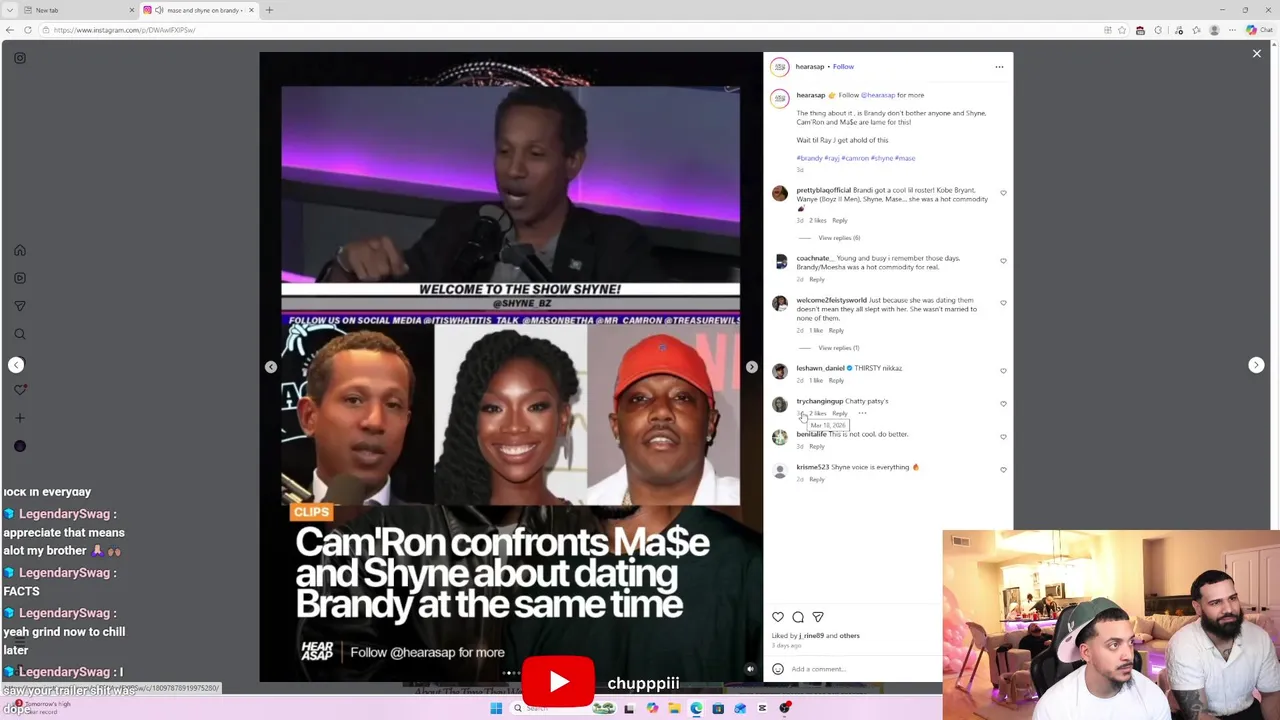1280x720 pixels.
Task: Open Copilot Chat in browser toolbar
Action: tap(1258, 30)
